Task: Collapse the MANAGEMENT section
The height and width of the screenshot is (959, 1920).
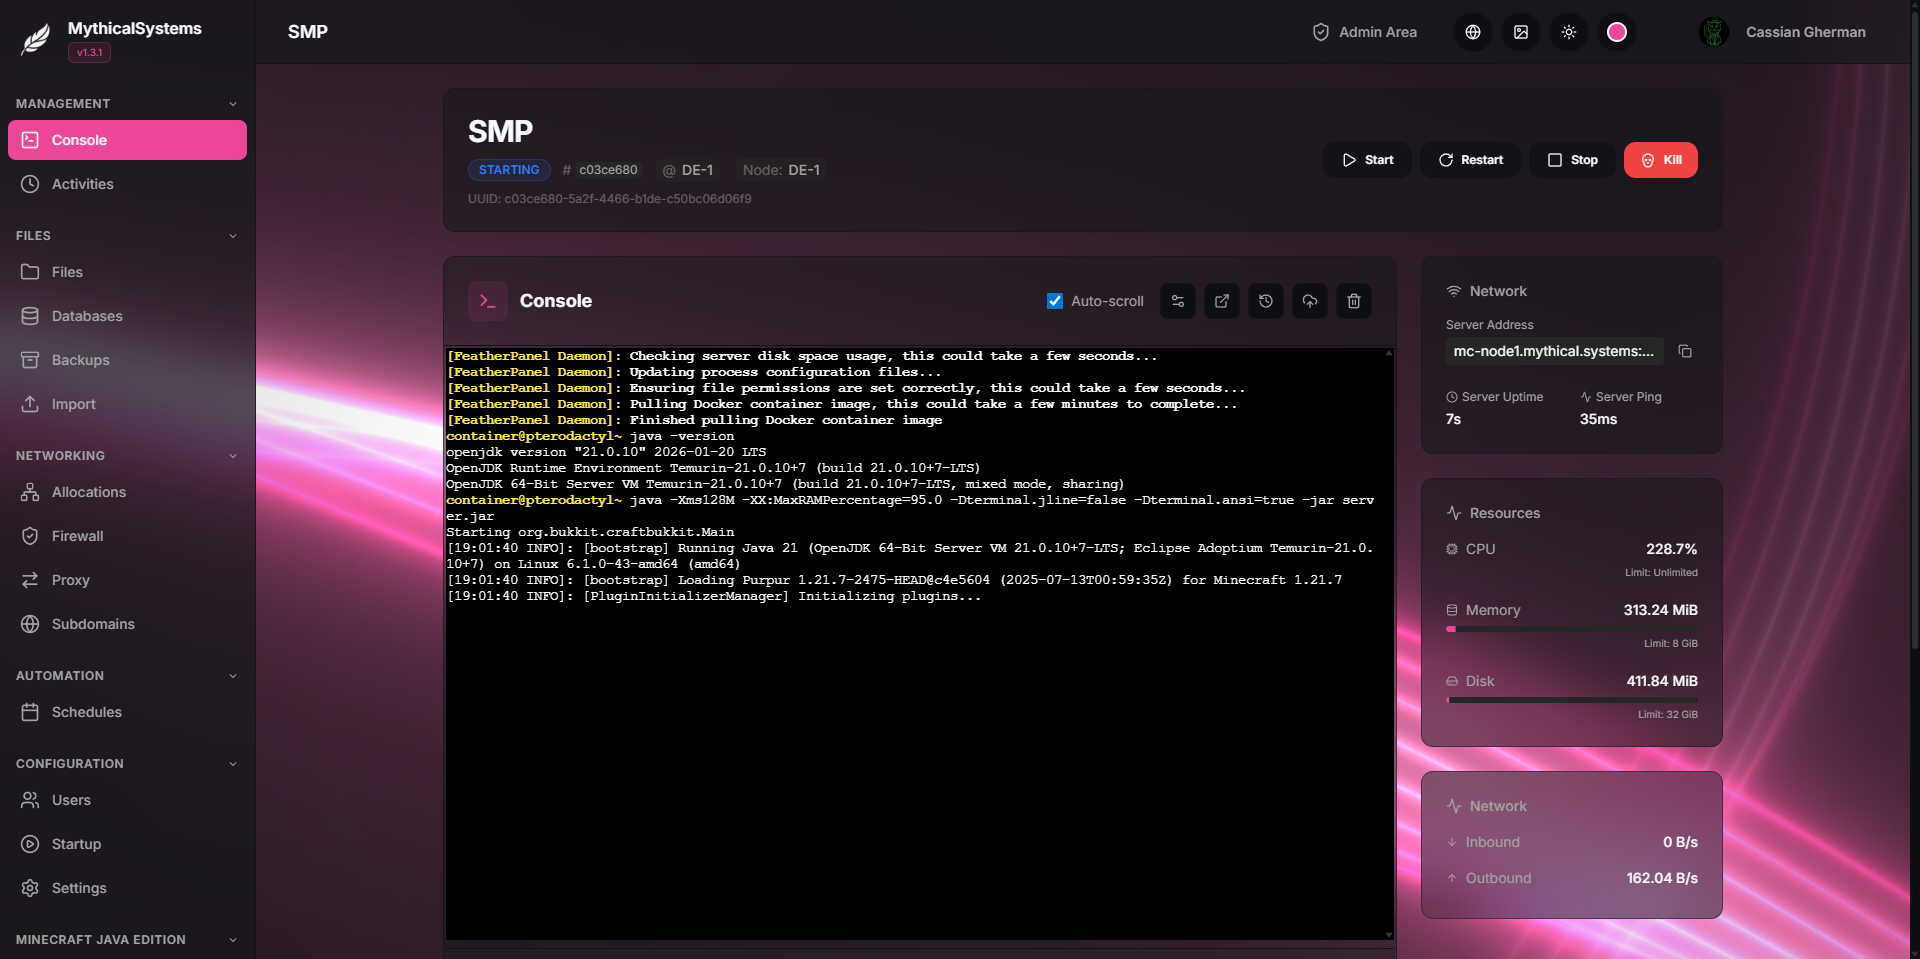Action: (232, 103)
